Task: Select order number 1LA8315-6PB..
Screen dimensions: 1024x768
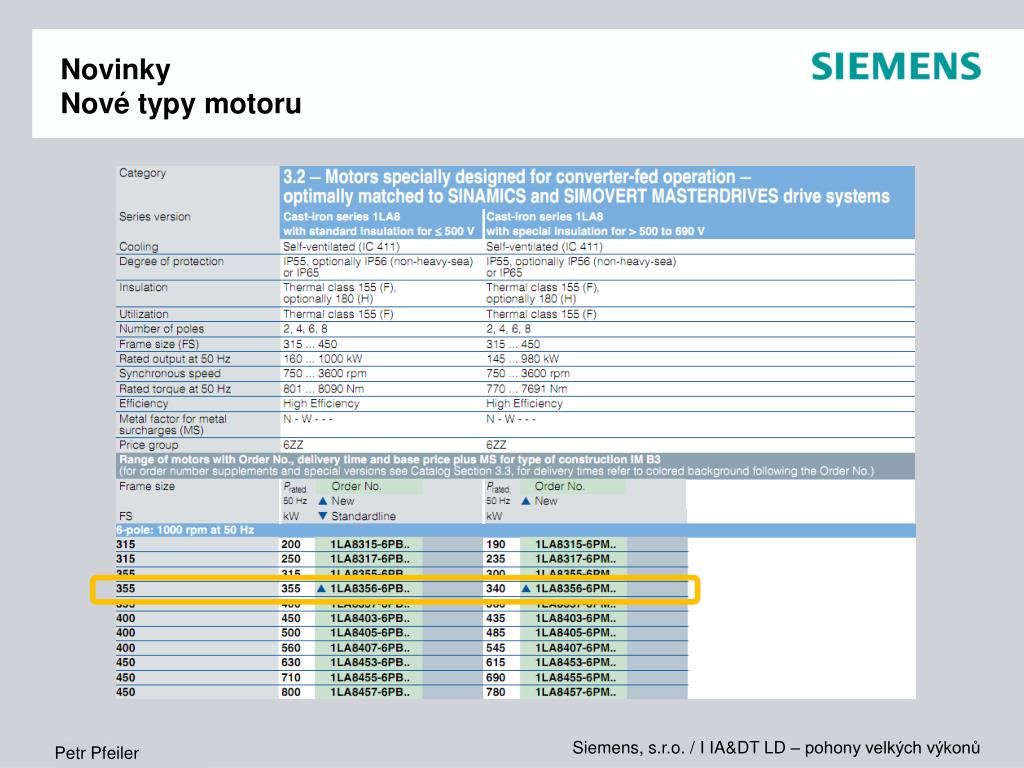Action: click(370, 544)
